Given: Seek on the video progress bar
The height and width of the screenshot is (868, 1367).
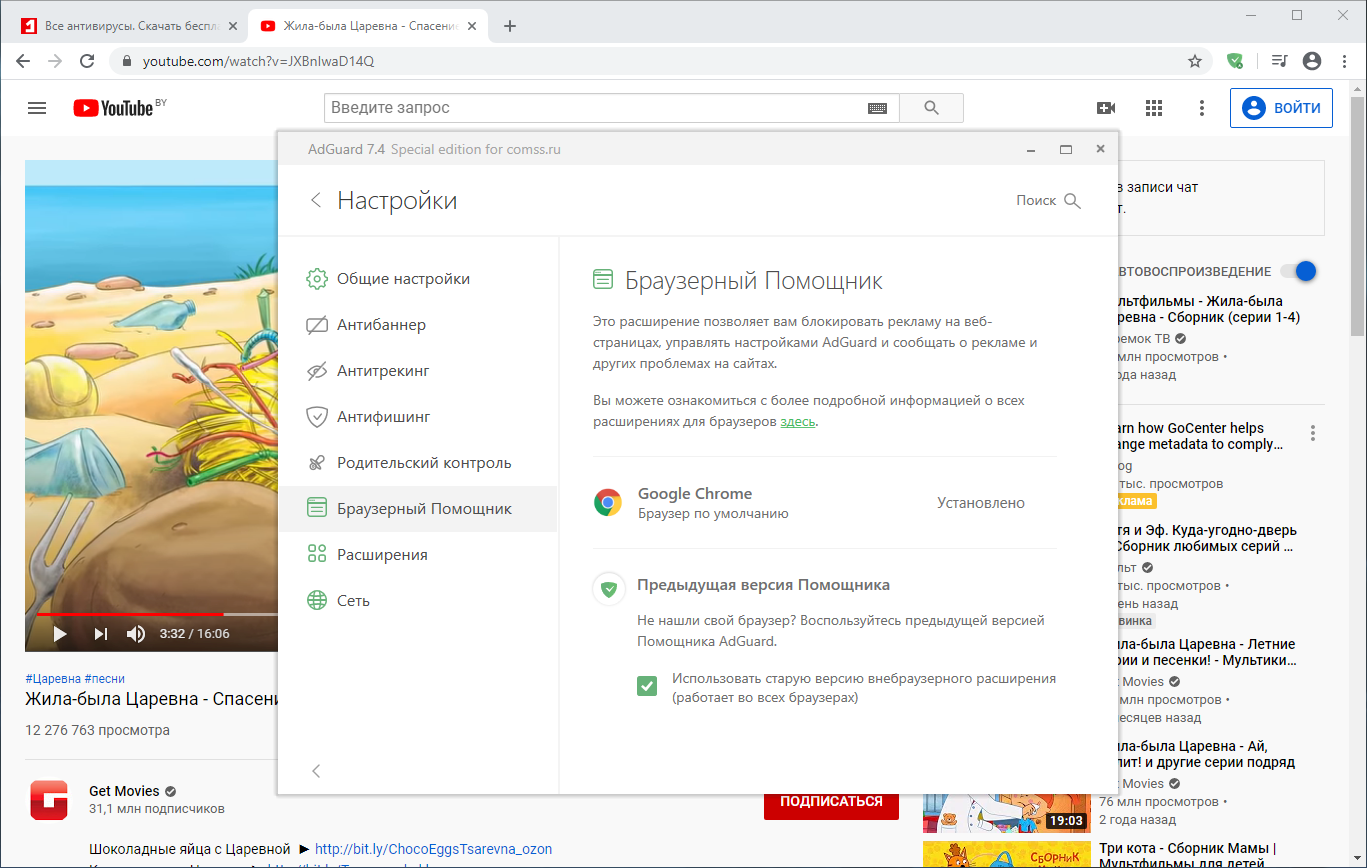Looking at the screenshot, I should [x=152, y=614].
